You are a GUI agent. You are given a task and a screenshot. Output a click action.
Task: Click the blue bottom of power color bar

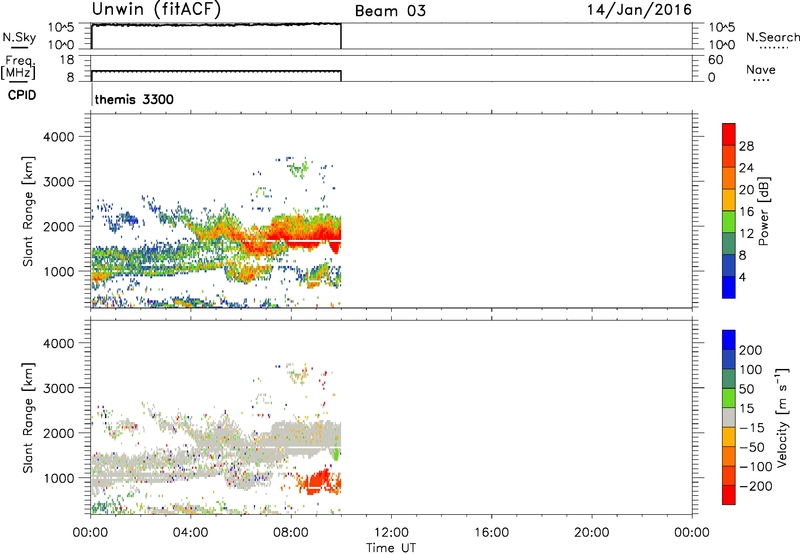(x=729, y=287)
